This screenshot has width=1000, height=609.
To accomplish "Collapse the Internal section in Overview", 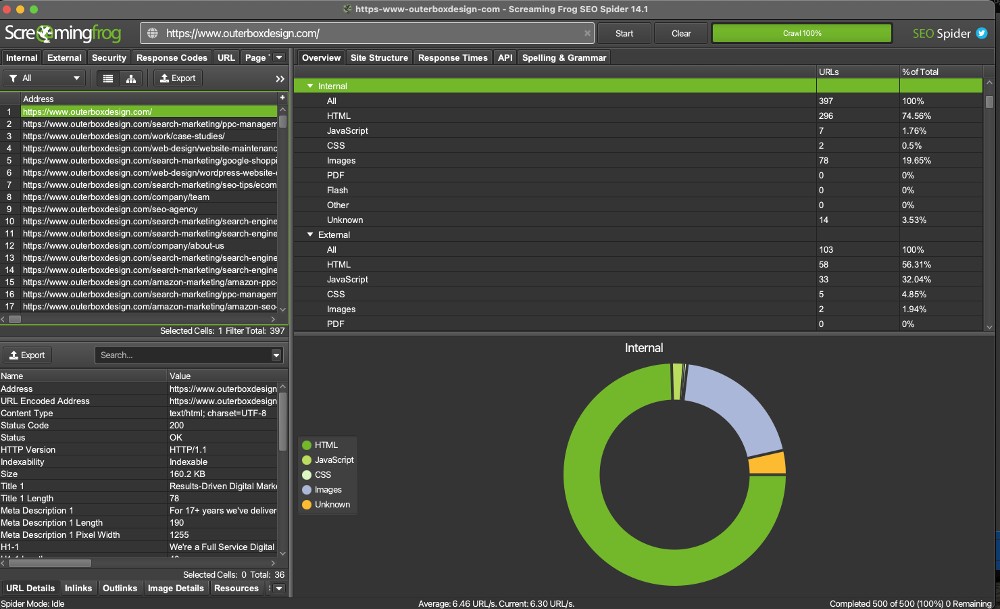I will (x=311, y=85).
